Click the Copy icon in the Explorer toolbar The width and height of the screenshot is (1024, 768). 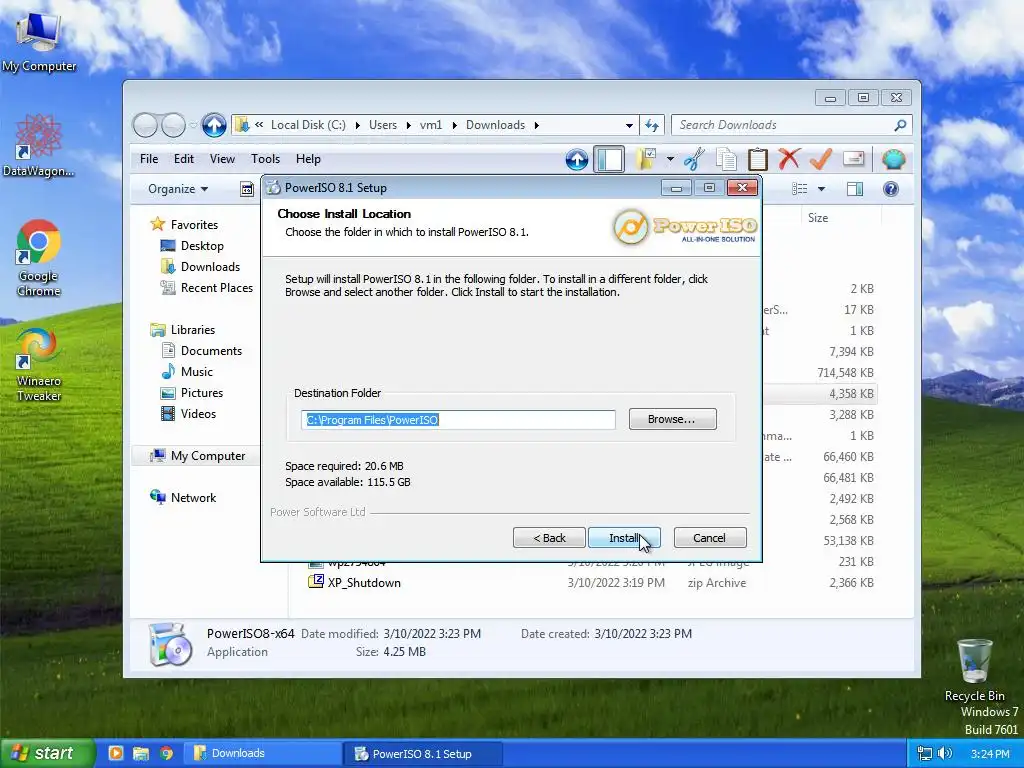tap(726, 159)
